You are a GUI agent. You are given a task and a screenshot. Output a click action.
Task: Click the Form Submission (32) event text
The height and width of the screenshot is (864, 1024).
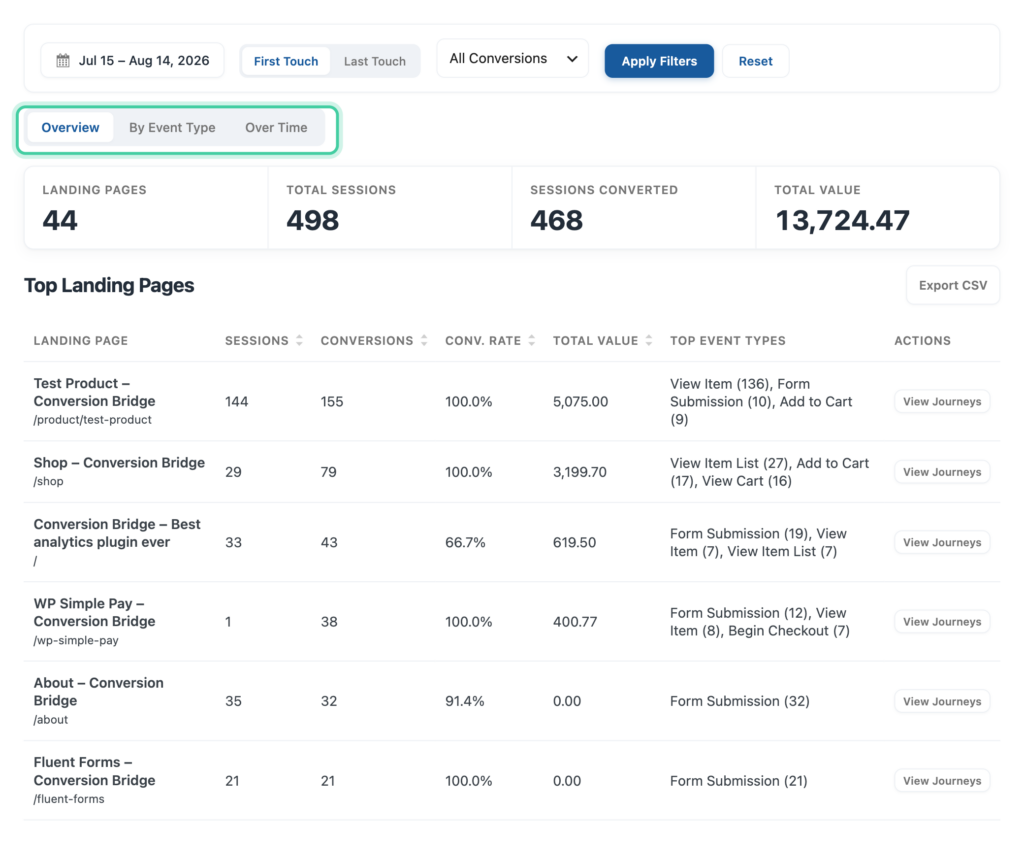[740, 701]
